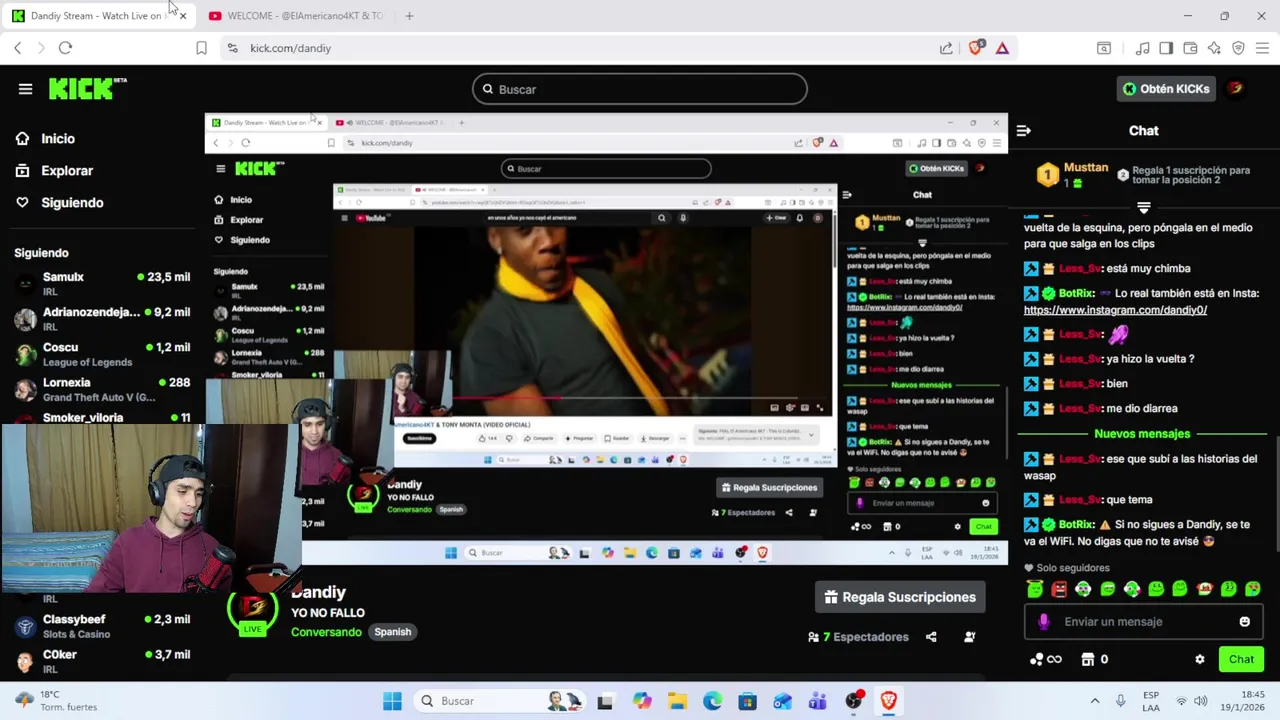Open Lornexia channel in the following list
Screen dimensions: 1280x720
pos(100,389)
